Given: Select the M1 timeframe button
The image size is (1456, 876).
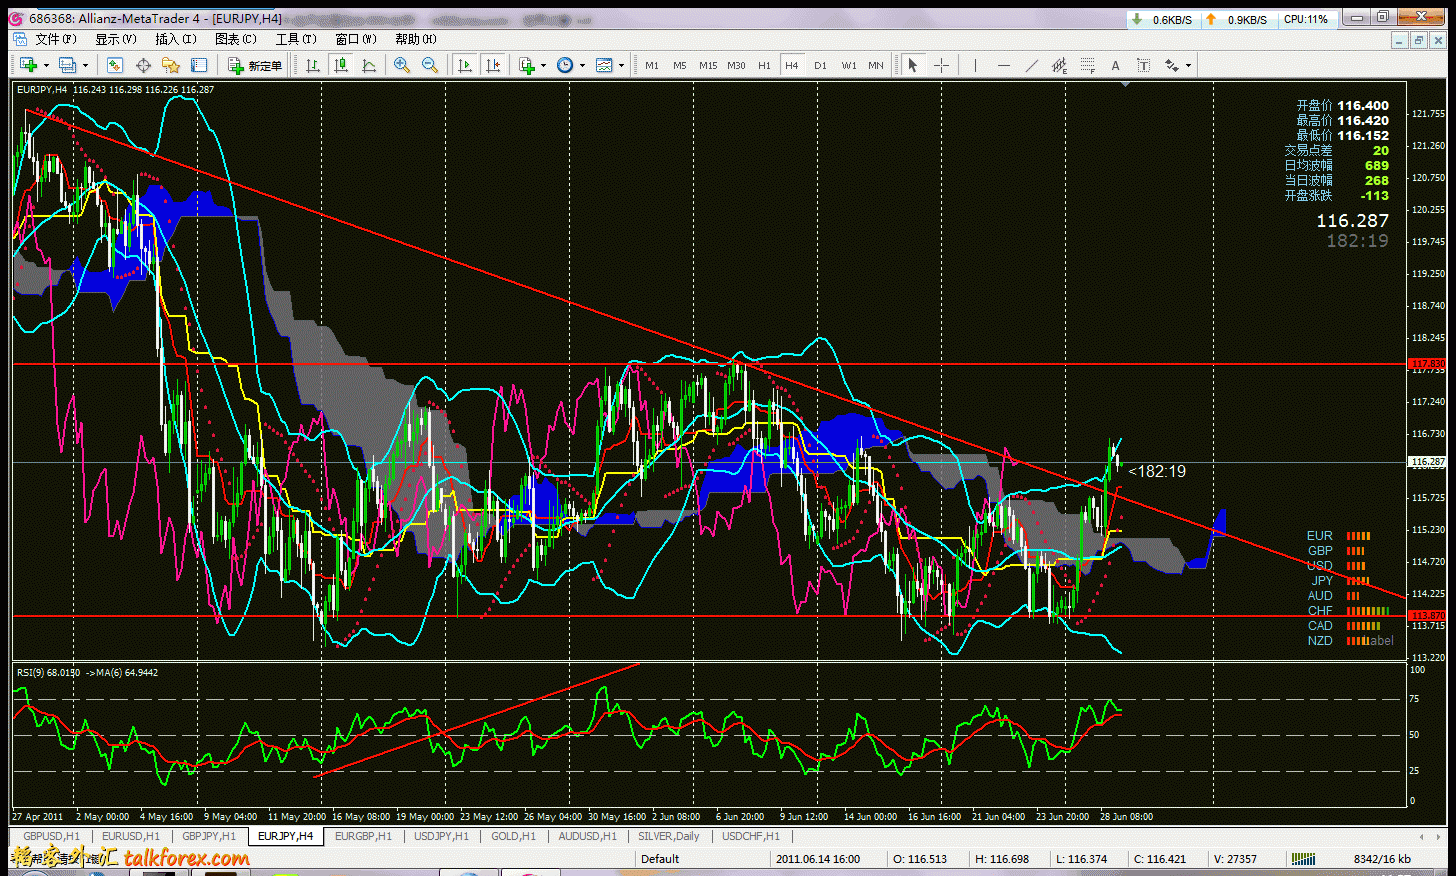Looking at the screenshot, I should 652,65.
